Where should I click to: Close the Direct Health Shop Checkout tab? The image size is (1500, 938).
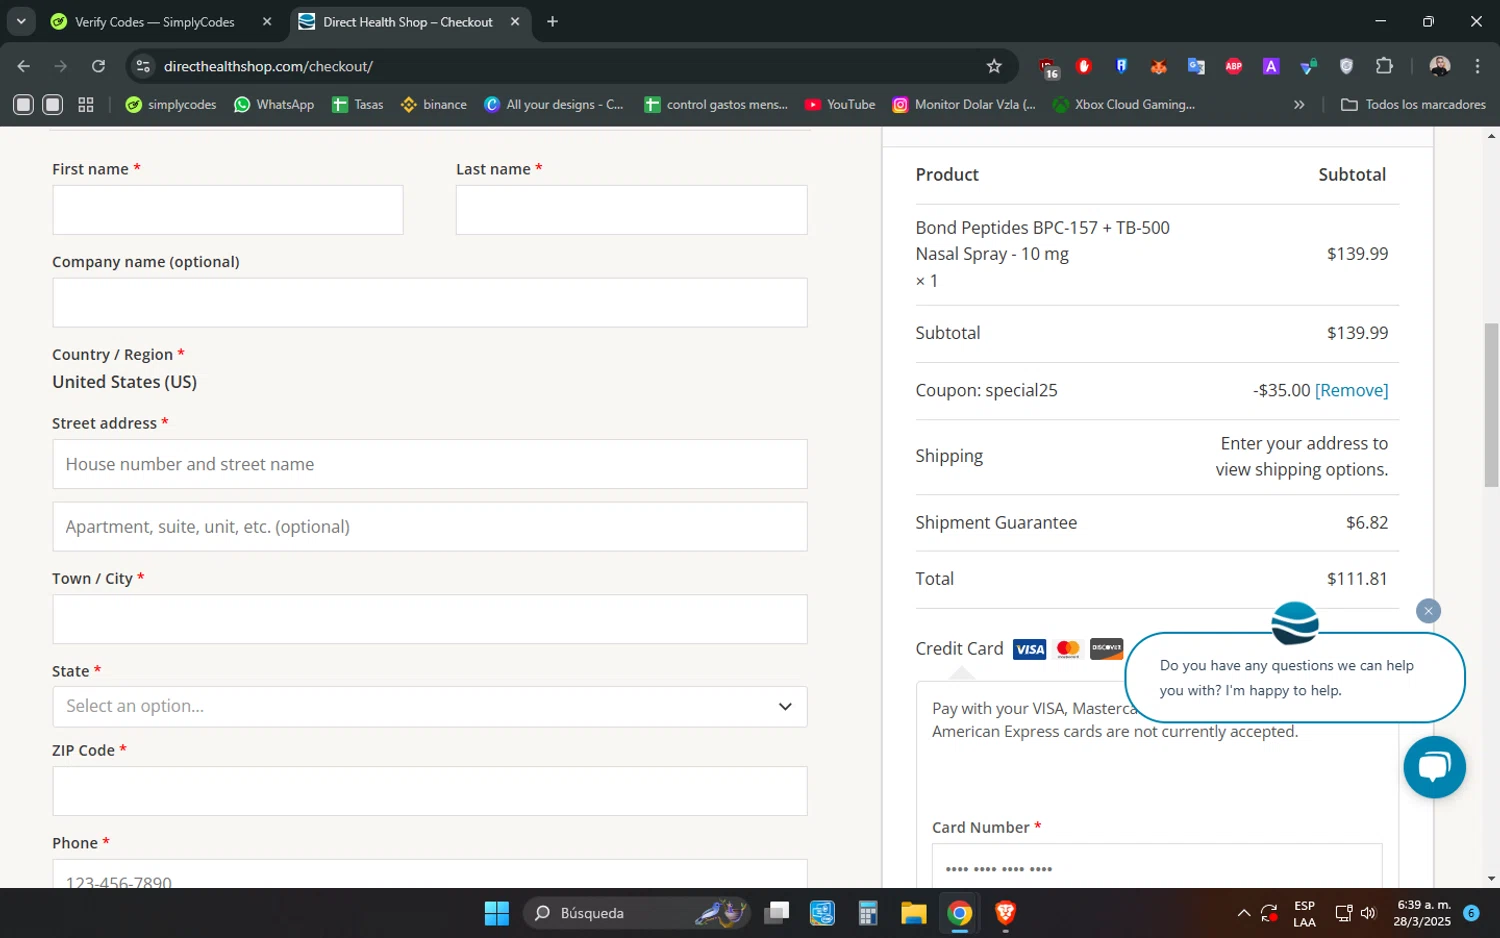point(515,21)
